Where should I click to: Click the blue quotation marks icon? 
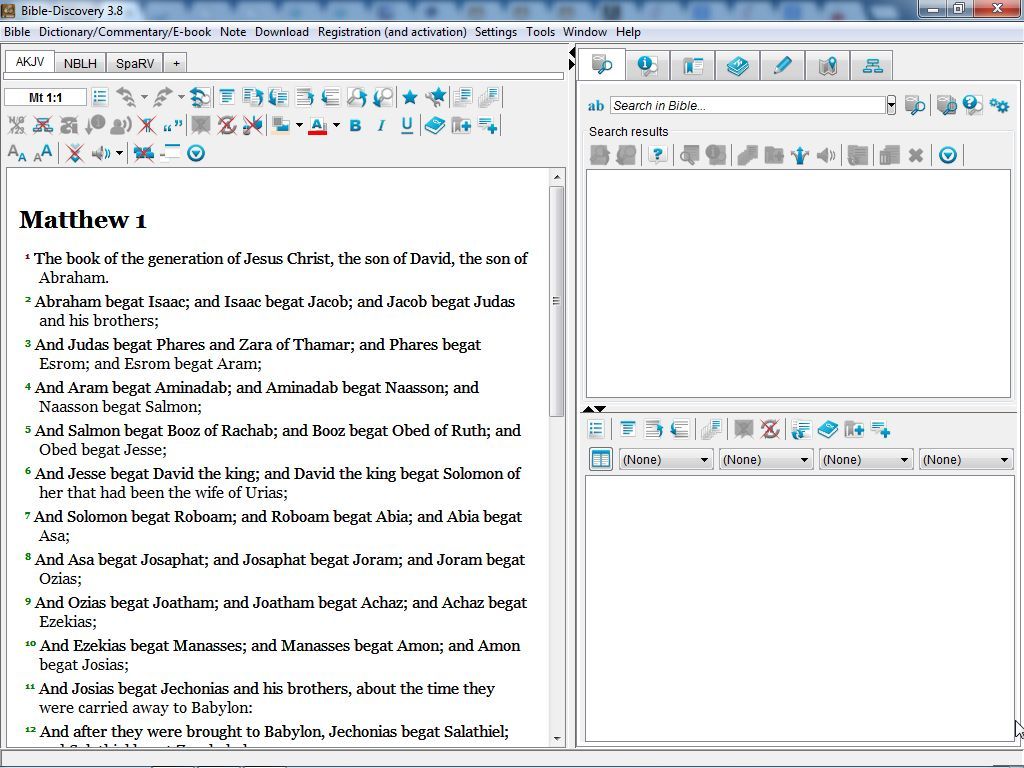[x=173, y=125]
